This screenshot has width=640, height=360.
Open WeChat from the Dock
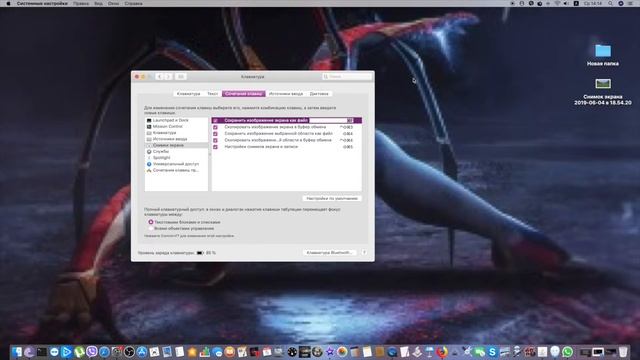click(x=480, y=352)
